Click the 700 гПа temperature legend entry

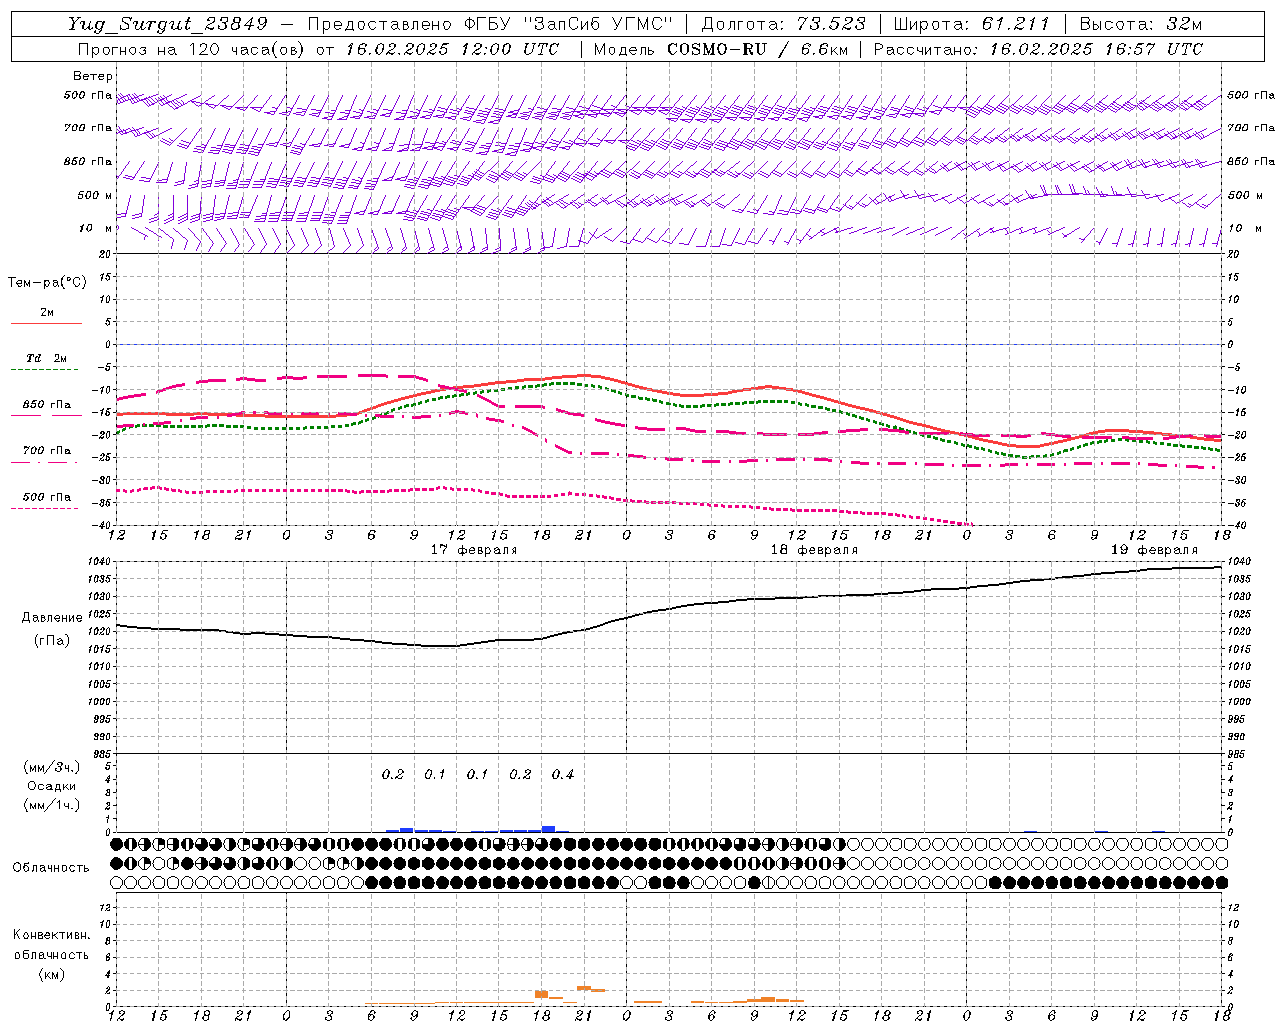(x=47, y=451)
